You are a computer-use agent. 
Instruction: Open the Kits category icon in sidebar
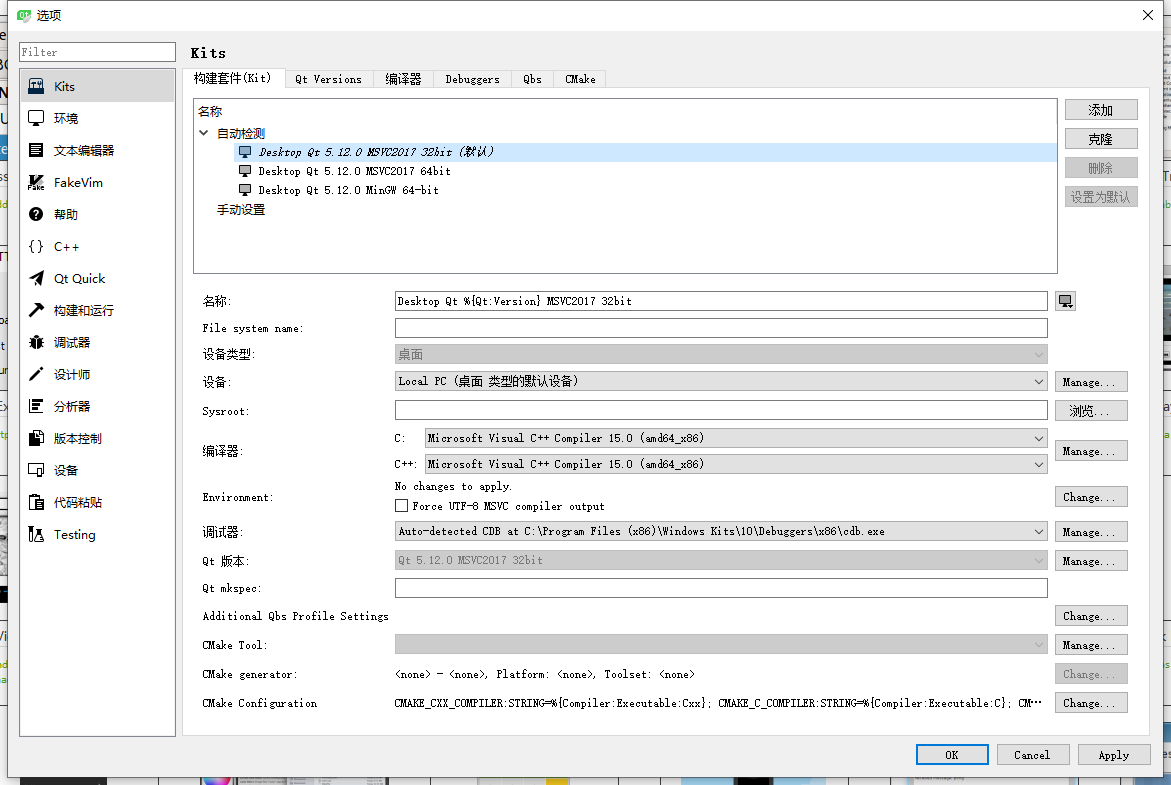(36, 86)
